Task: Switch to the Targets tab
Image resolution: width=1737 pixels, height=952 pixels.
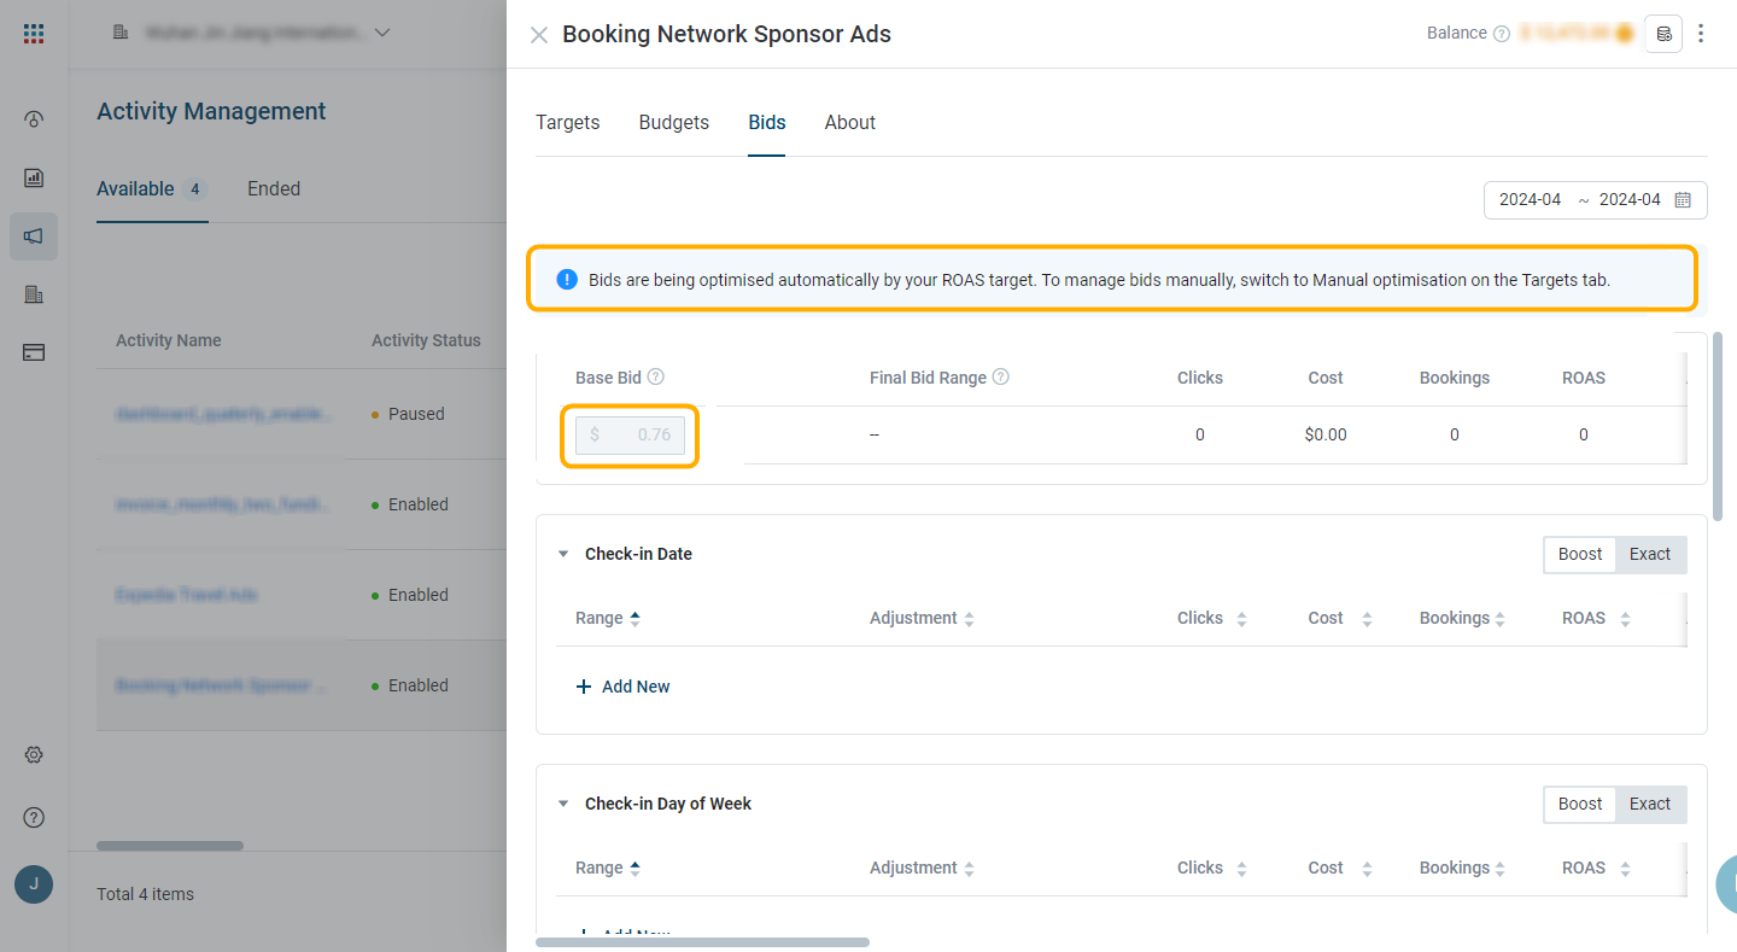Action: (568, 122)
